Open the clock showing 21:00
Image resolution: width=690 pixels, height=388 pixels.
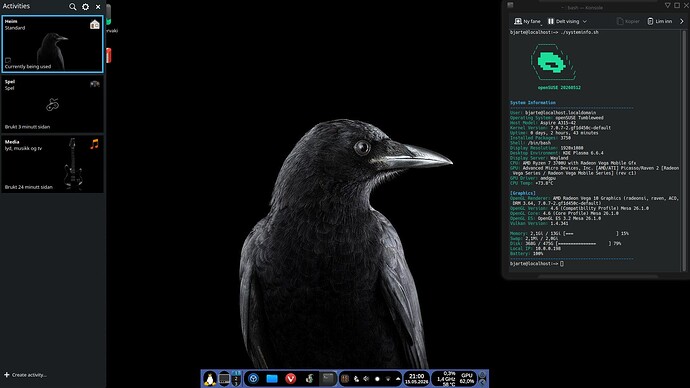[416, 379]
